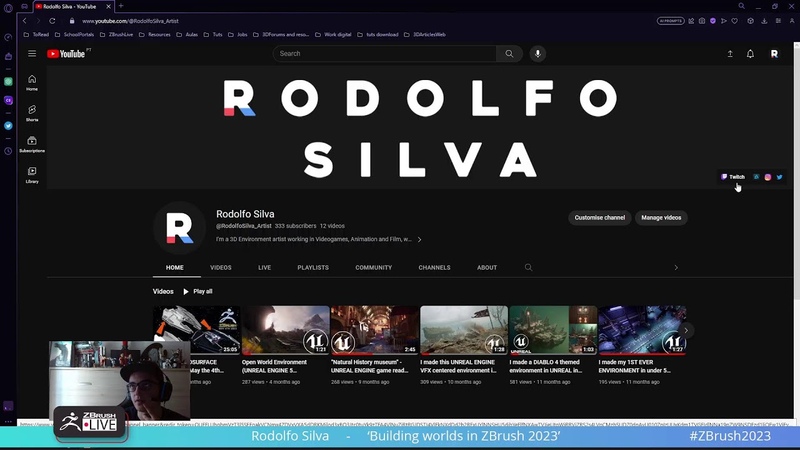Open History clock in Opera sidebar
This screenshot has width=800, height=450.
[x=8, y=151]
